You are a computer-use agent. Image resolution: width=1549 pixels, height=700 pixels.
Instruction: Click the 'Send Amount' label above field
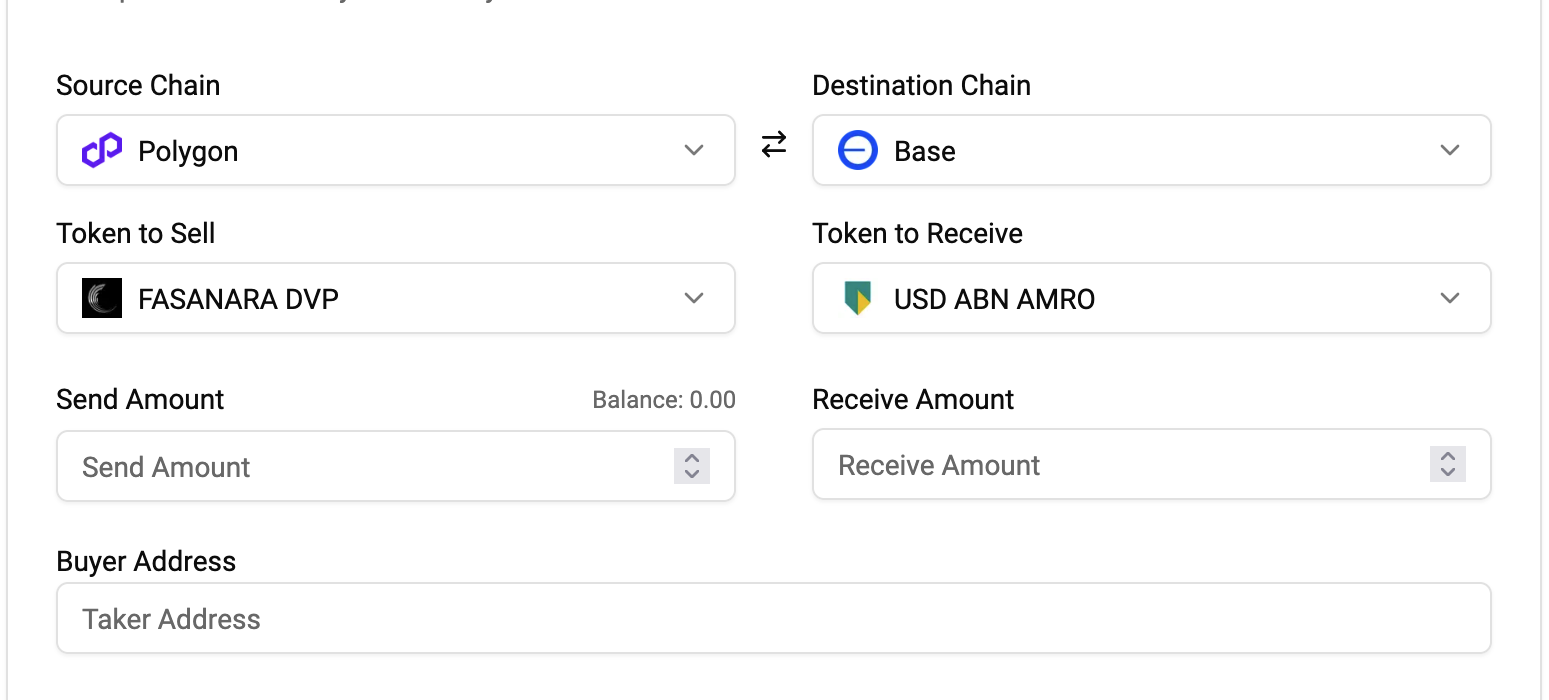pyautogui.click(x=140, y=399)
